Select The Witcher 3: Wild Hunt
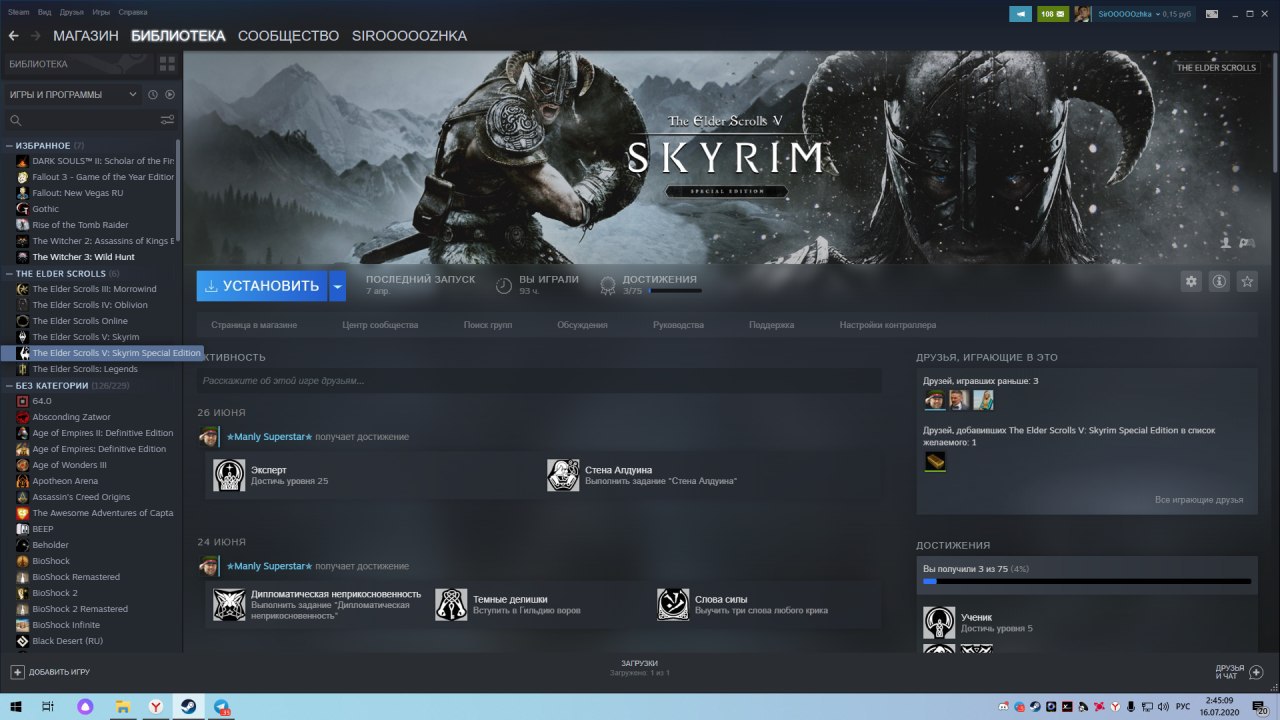Image resolution: width=1280 pixels, height=720 pixels. pyautogui.click(x=83, y=257)
